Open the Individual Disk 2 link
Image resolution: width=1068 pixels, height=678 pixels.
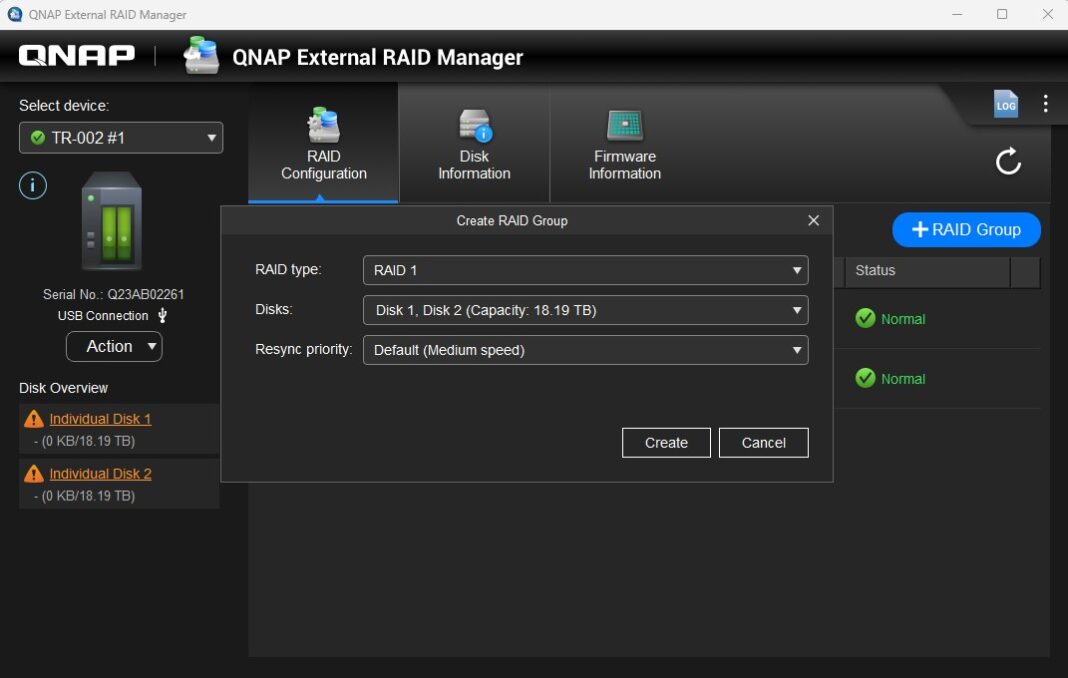point(100,473)
